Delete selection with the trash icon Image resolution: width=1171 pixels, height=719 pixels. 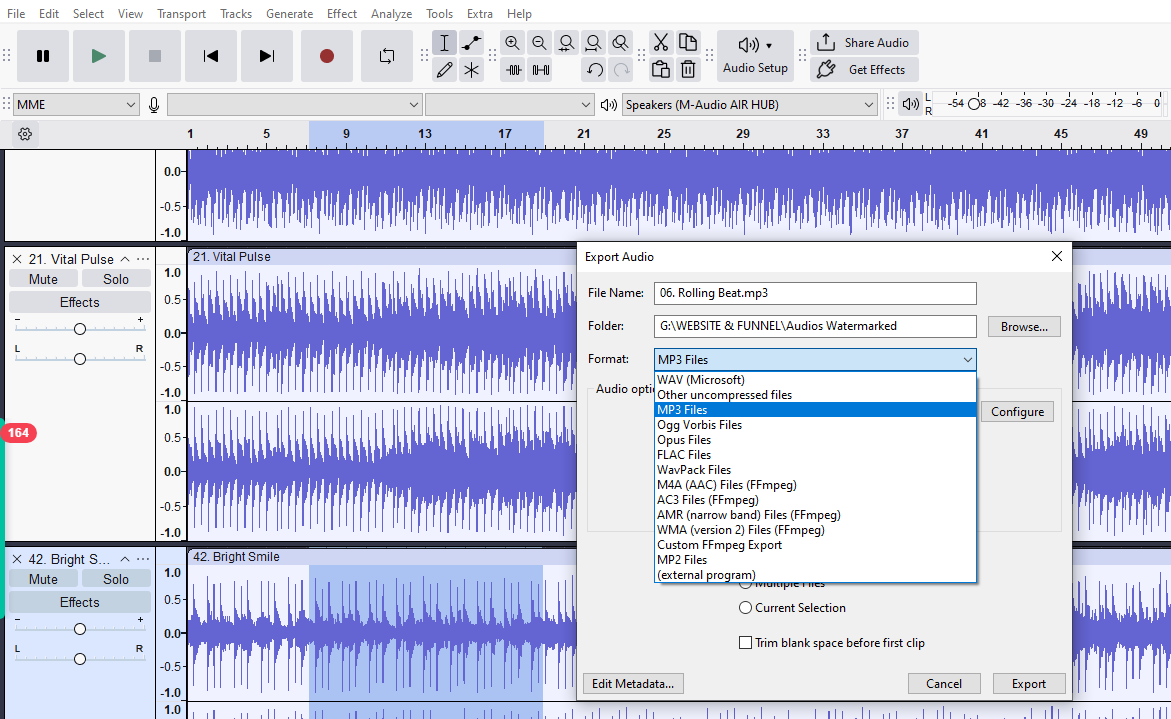point(688,70)
